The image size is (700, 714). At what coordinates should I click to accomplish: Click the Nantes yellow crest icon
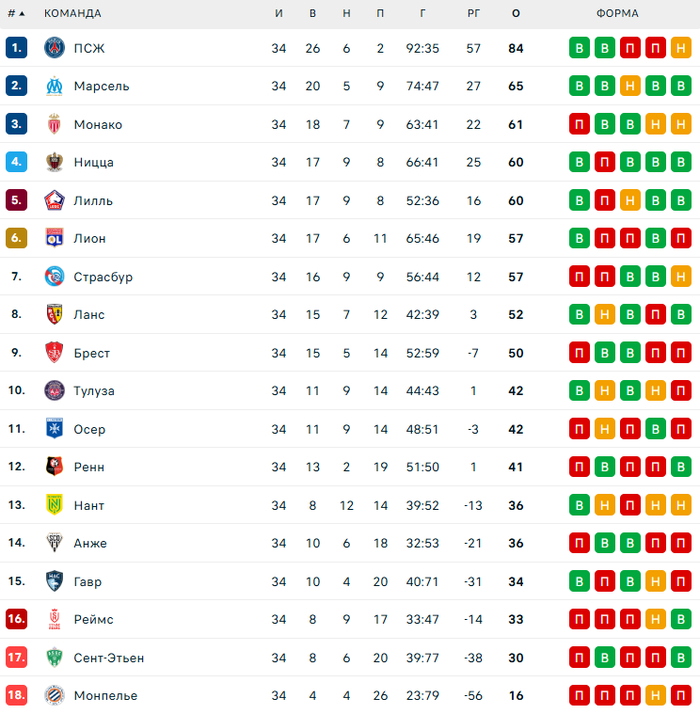click(54, 505)
